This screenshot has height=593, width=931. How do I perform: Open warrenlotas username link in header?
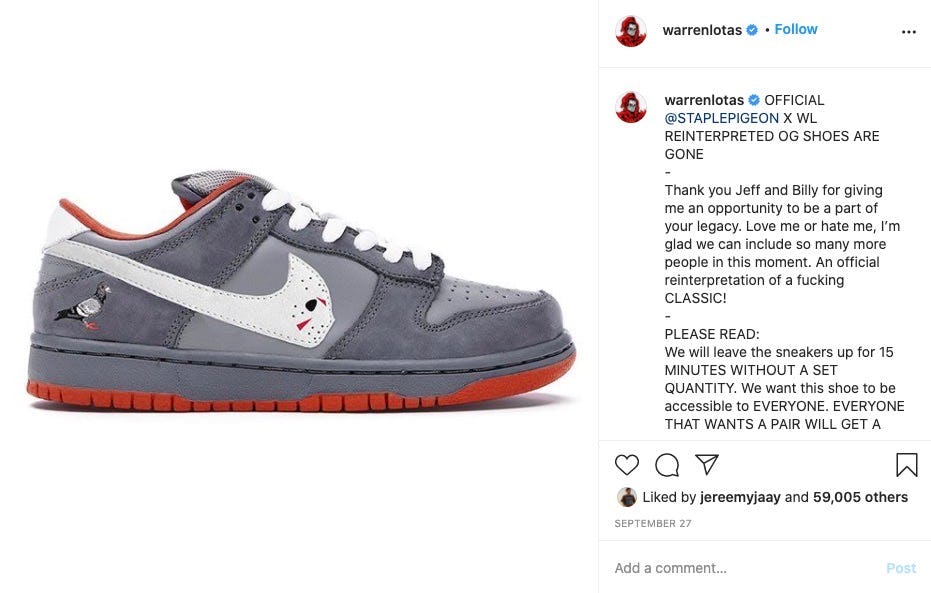click(702, 30)
